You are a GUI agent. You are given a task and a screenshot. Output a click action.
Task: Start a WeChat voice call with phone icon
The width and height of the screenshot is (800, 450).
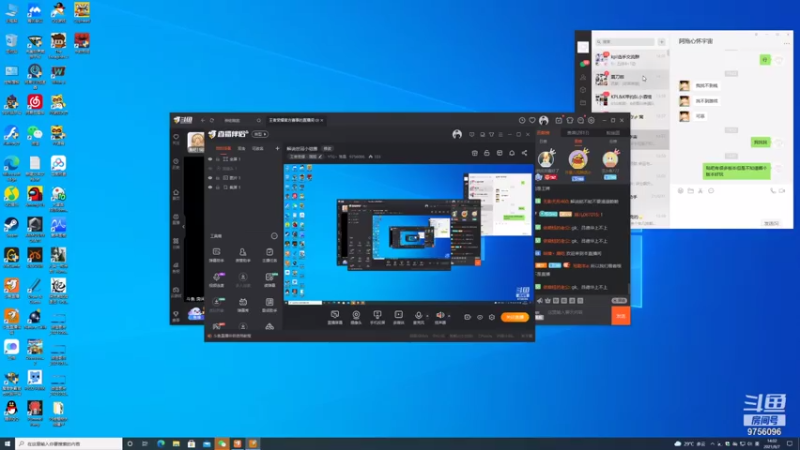click(773, 190)
